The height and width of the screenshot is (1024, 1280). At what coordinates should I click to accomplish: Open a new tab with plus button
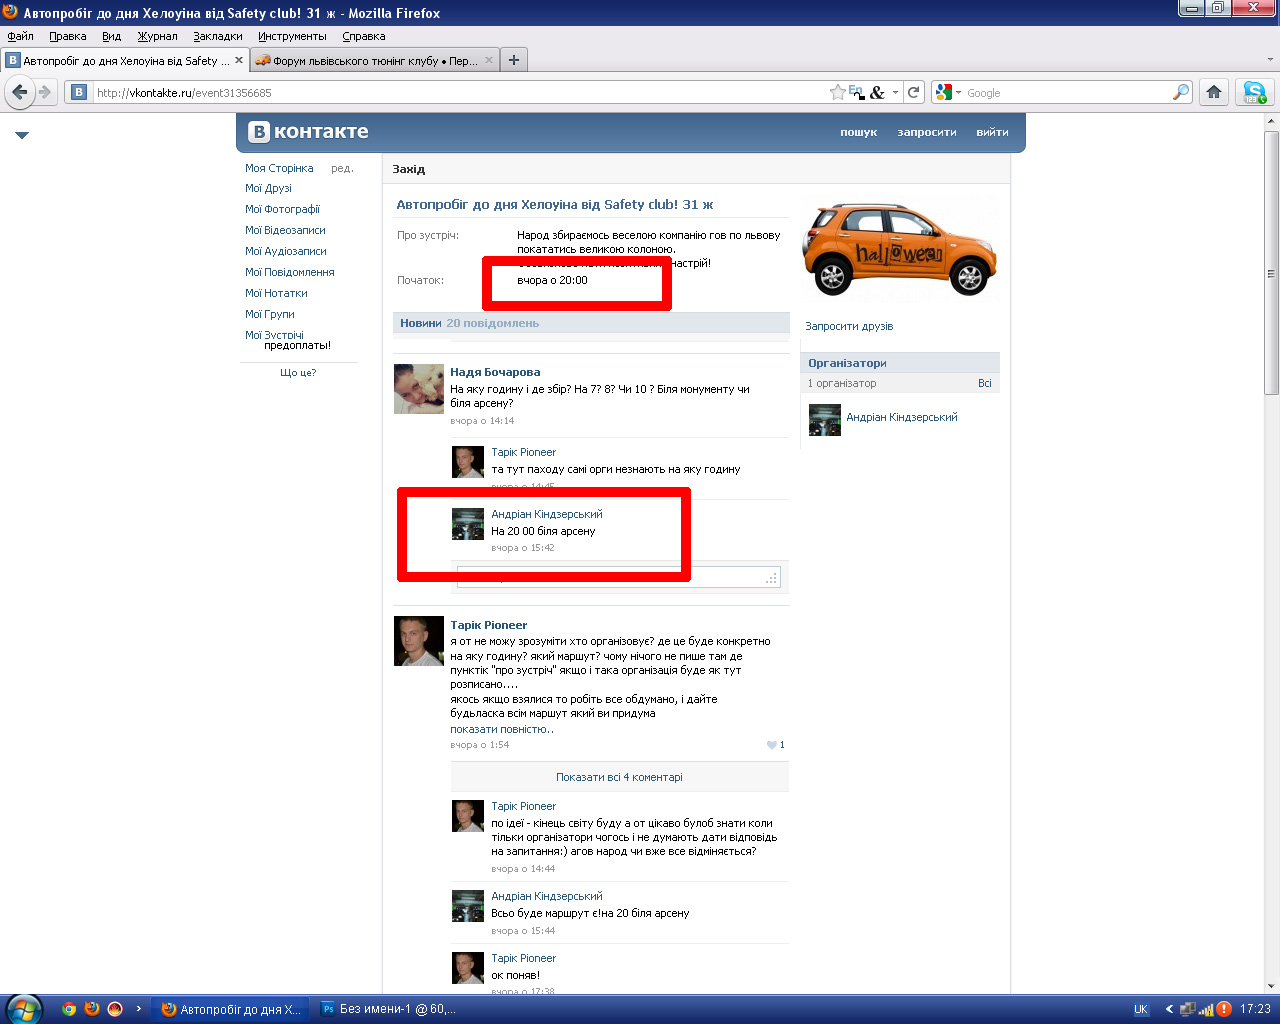click(x=514, y=60)
